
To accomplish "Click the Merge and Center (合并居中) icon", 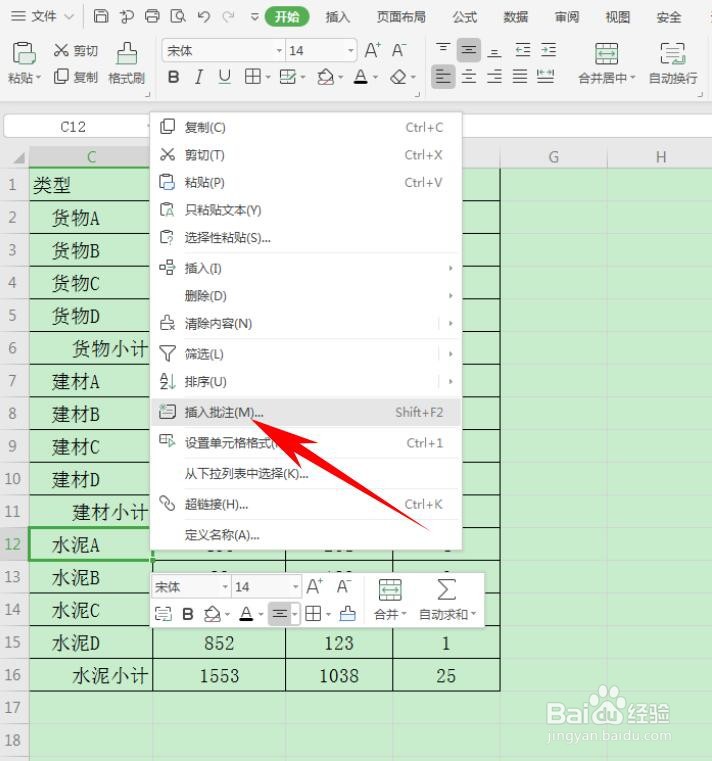I will [x=607, y=53].
